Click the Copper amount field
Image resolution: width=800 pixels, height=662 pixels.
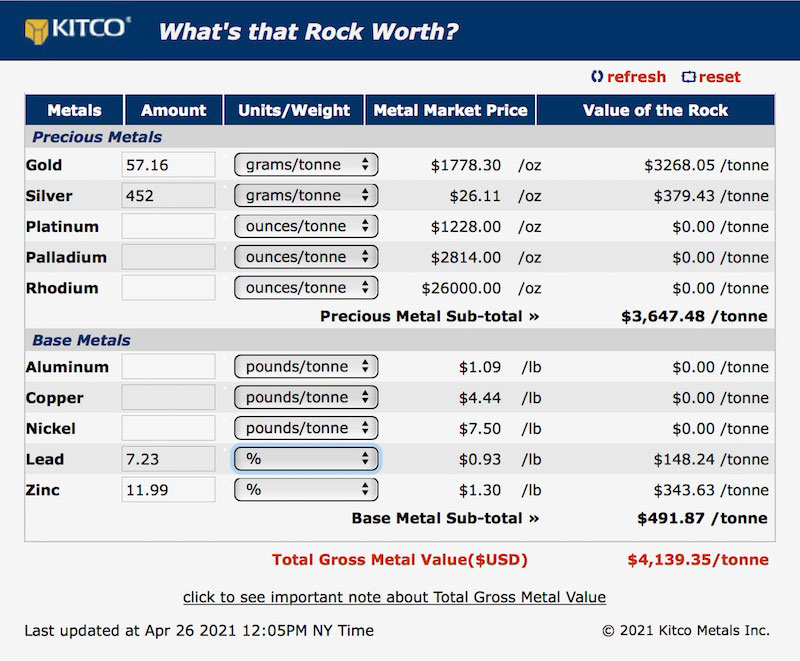(x=168, y=397)
